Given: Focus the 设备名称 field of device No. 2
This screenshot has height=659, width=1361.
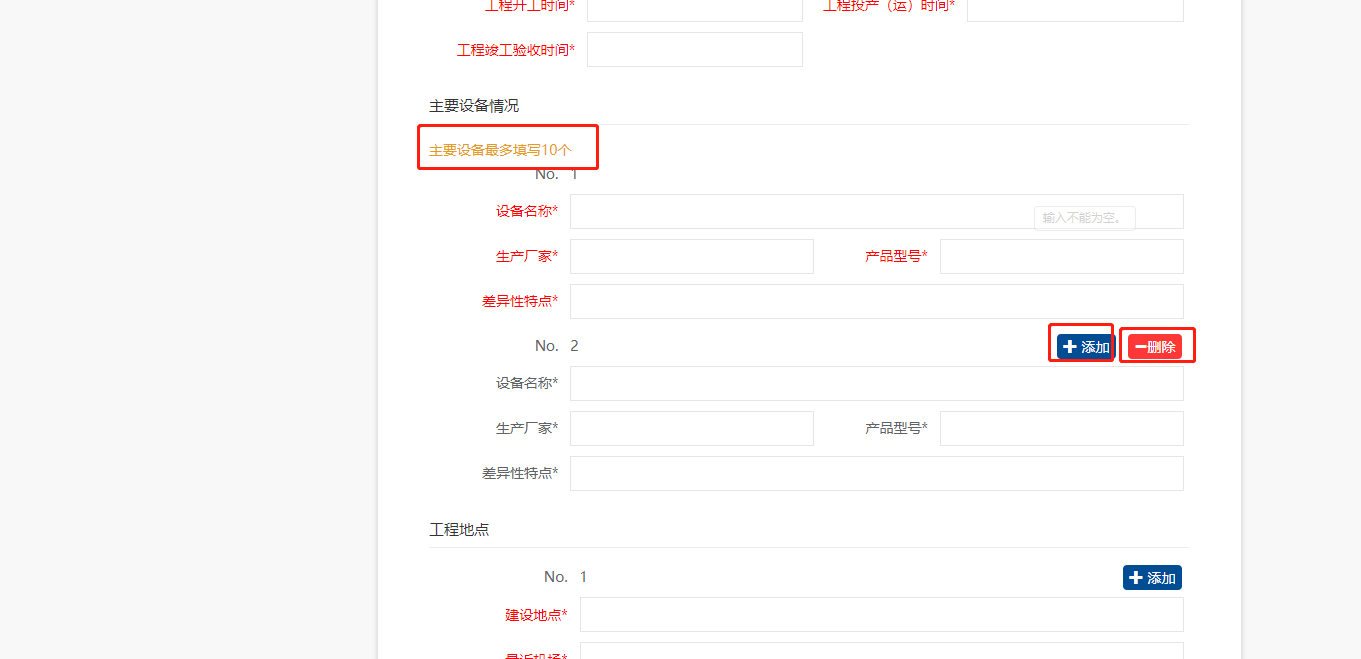Looking at the screenshot, I should [x=876, y=383].
